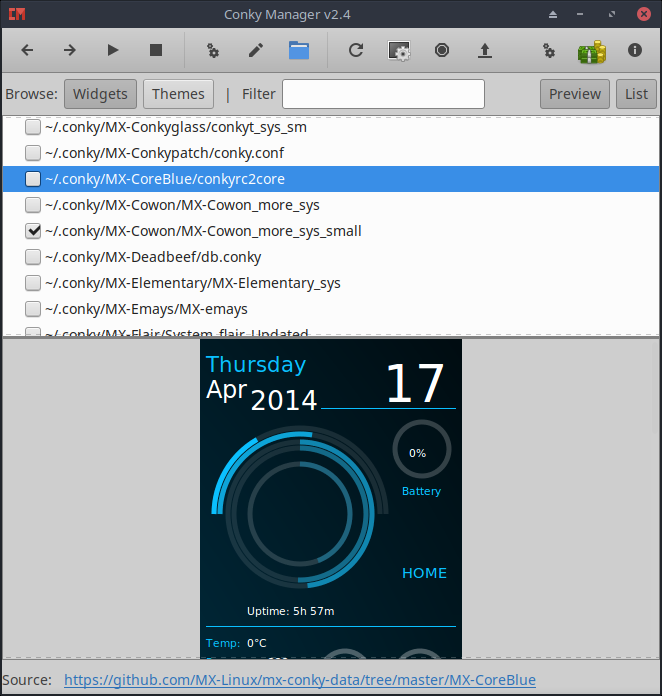Click the MX-CoreBlue widget preview image
This screenshot has width=662, height=696.
[x=331, y=499]
